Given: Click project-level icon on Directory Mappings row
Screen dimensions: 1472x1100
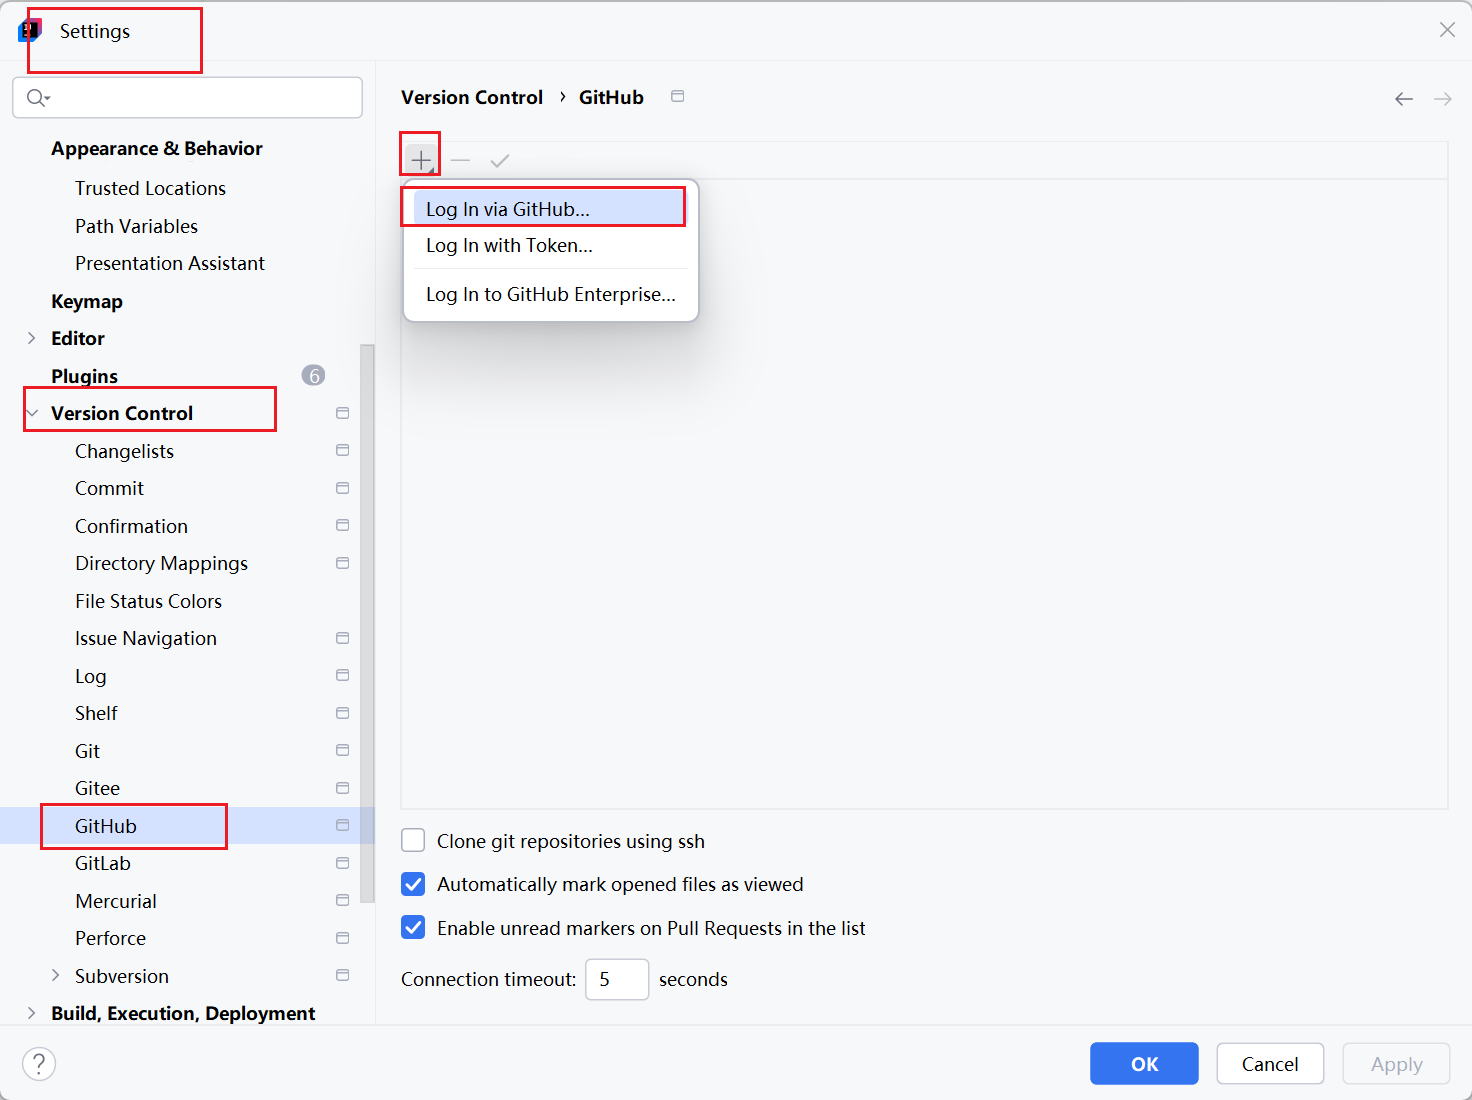Looking at the screenshot, I should (343, 563).
